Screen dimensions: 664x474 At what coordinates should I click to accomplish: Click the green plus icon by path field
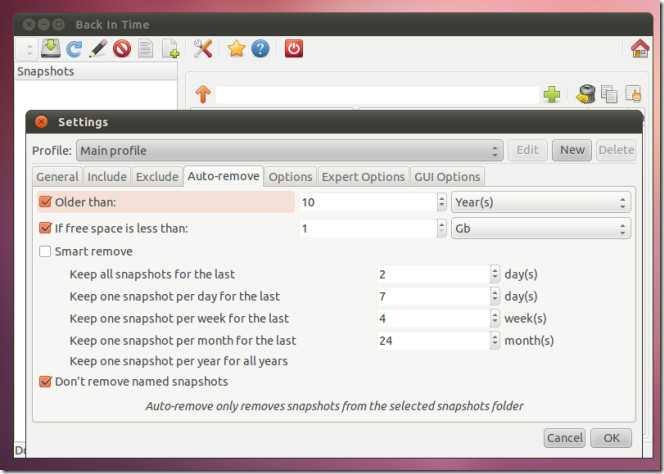point(551,94)
